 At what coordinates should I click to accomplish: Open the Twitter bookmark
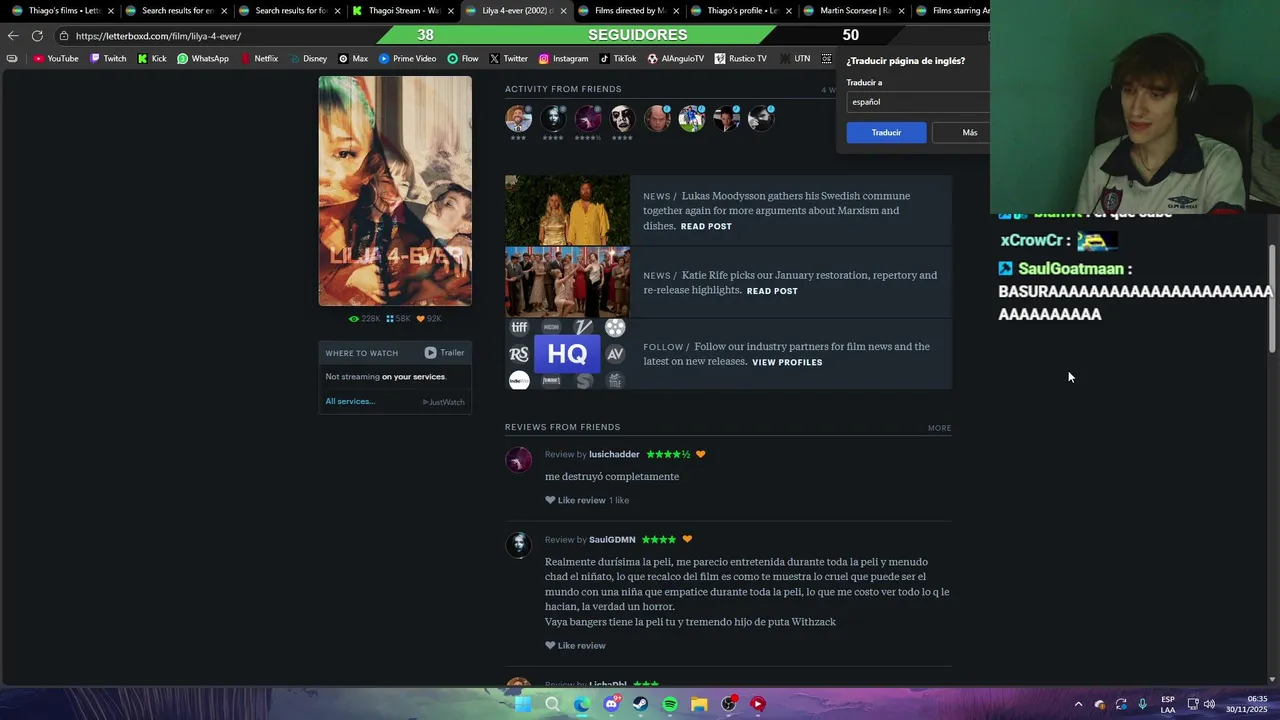508,59
